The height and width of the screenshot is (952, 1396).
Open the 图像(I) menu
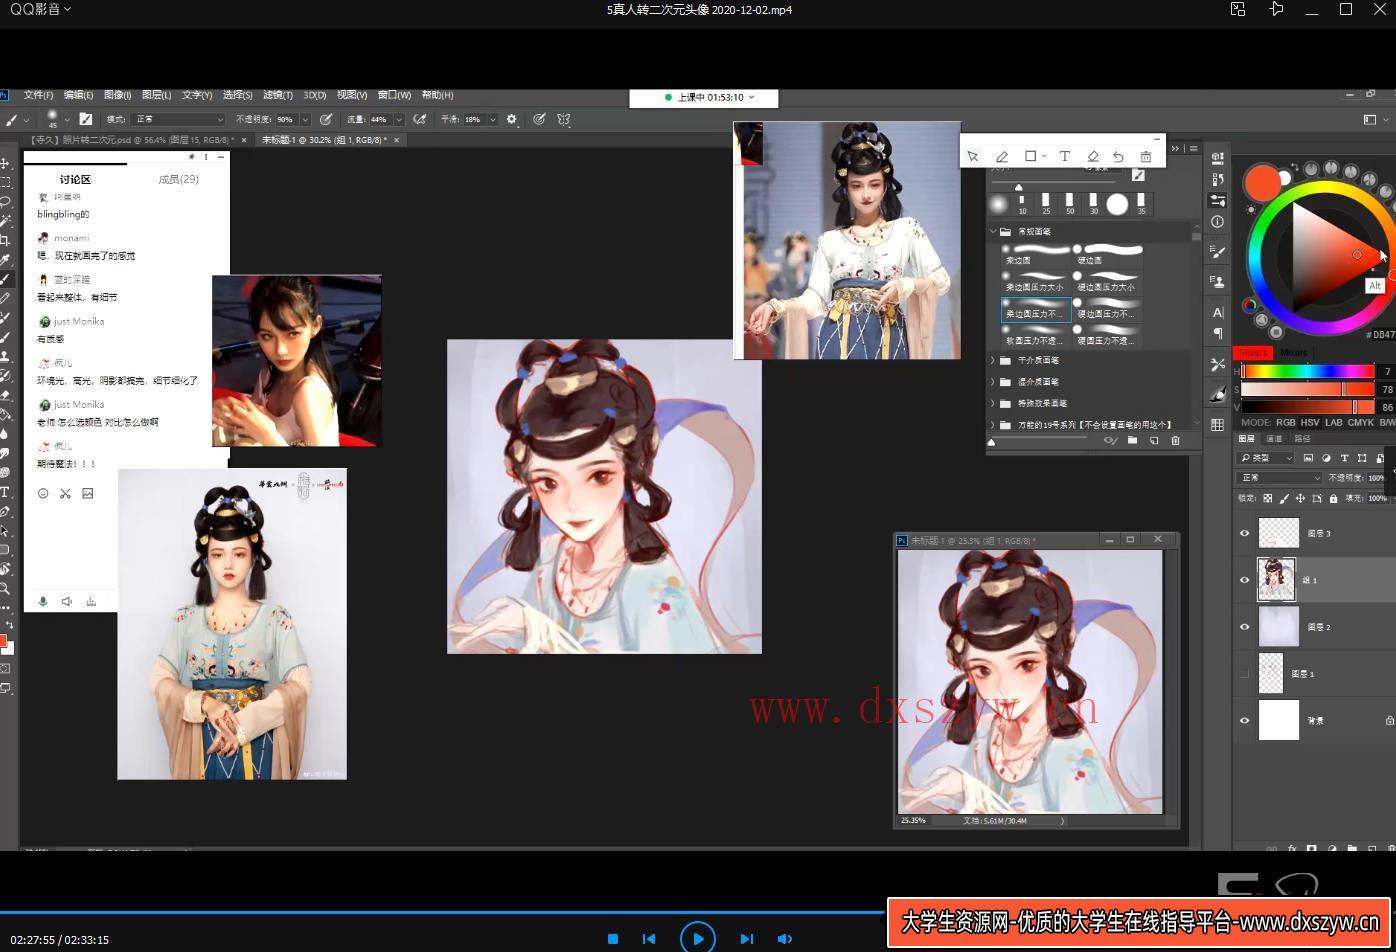click(117, 95)
